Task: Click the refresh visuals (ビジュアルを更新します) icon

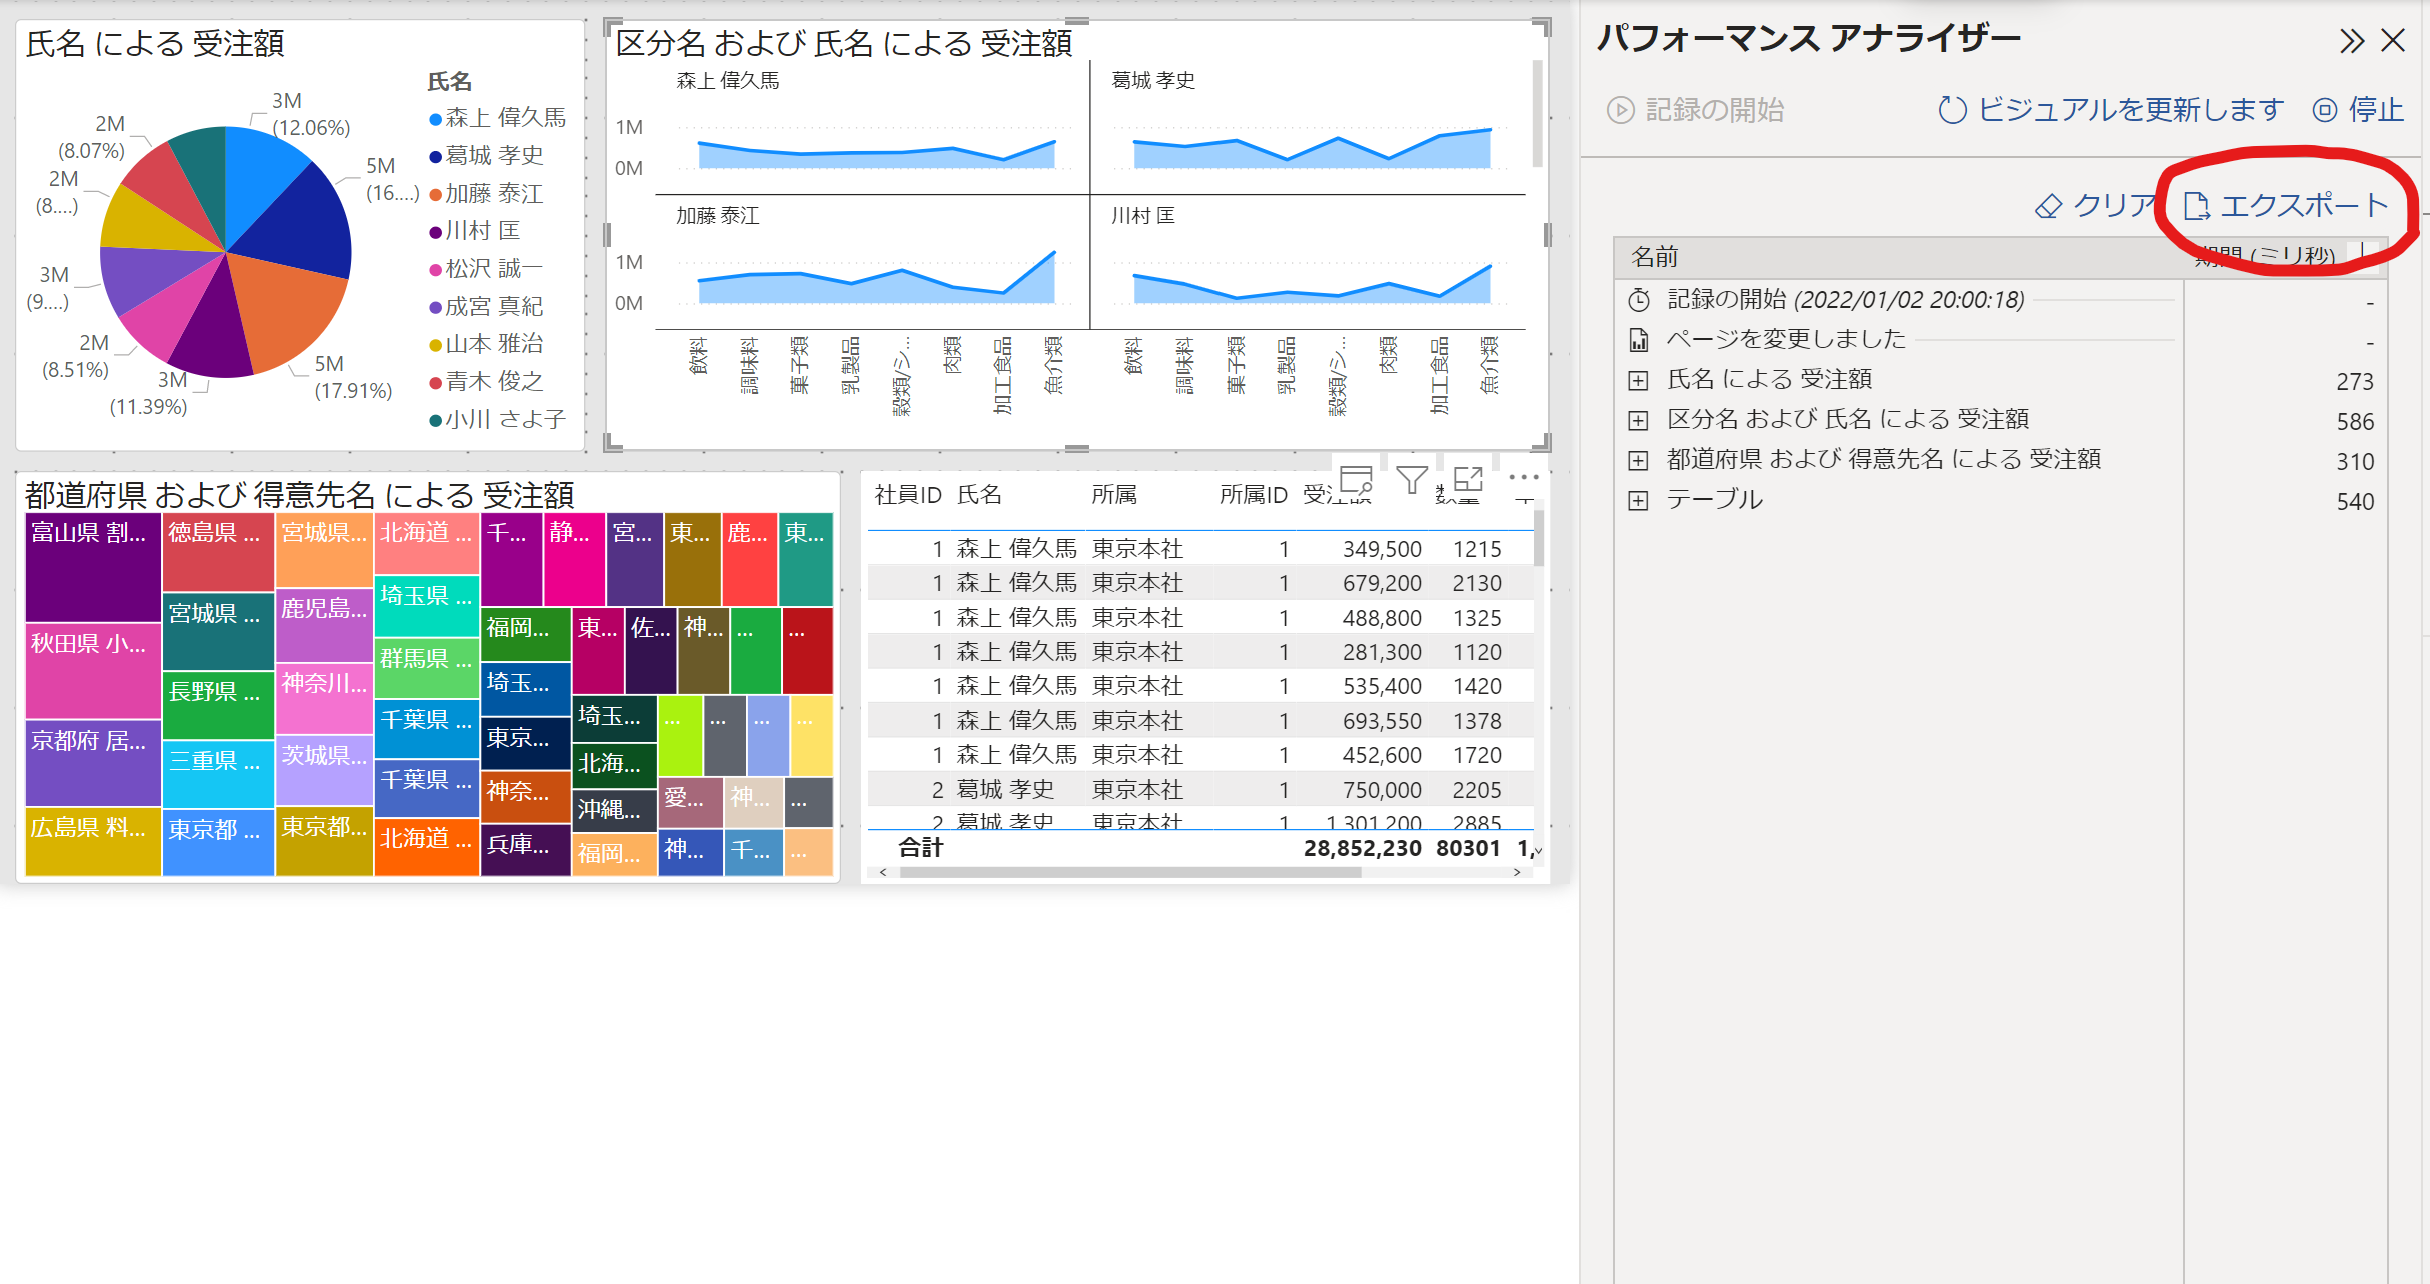Action: coord(1952,110)
